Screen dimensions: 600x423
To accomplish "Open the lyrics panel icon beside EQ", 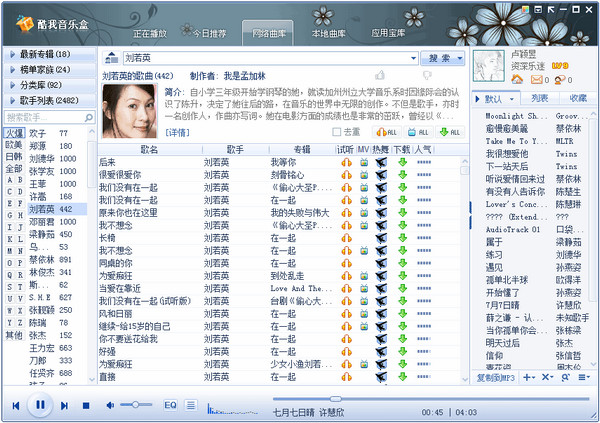I will 191,405.
